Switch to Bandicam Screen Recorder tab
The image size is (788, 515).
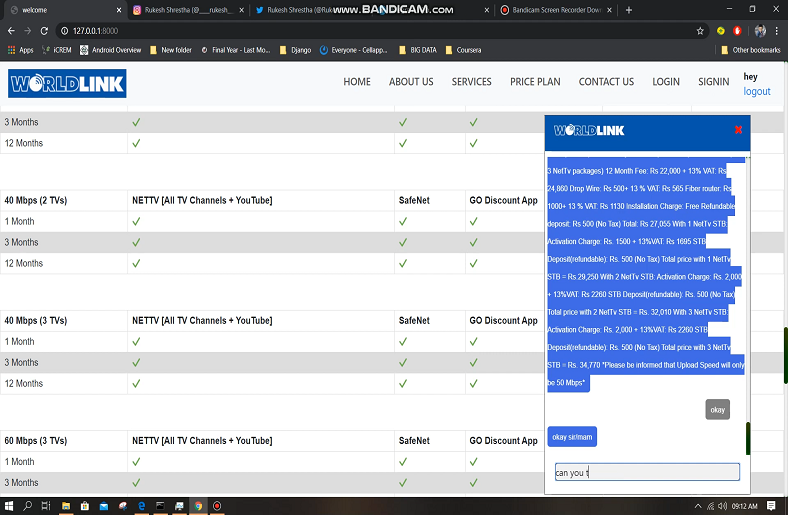click(556, 10)
